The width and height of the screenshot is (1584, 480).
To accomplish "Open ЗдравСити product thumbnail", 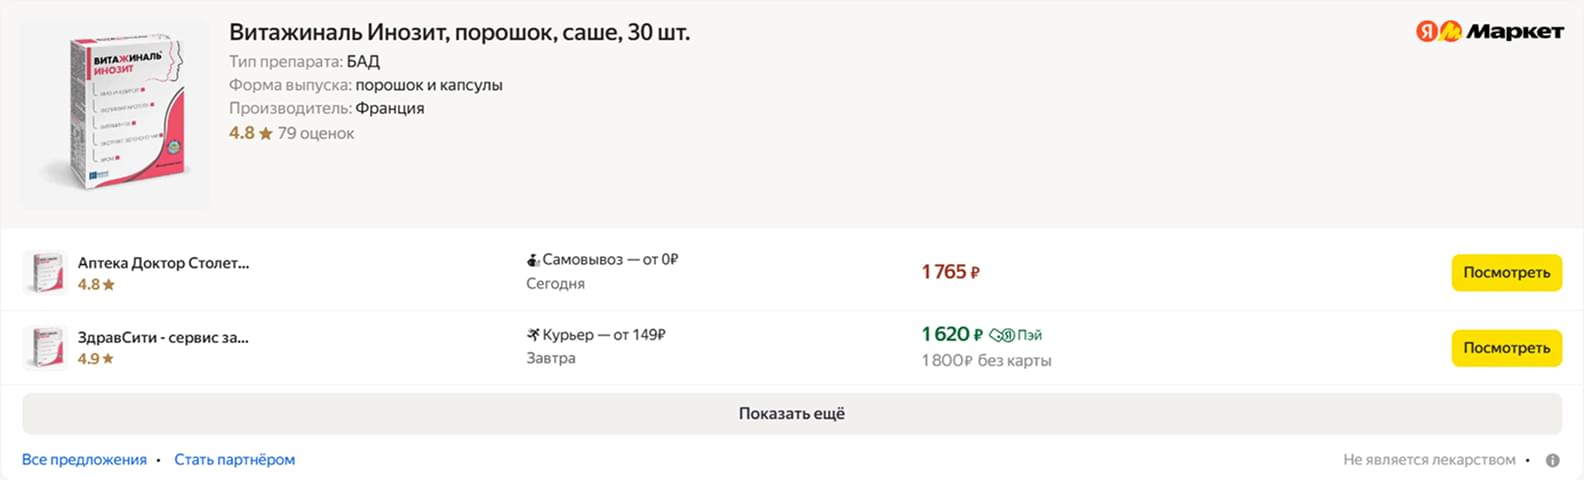I will (x=45, y=347).
